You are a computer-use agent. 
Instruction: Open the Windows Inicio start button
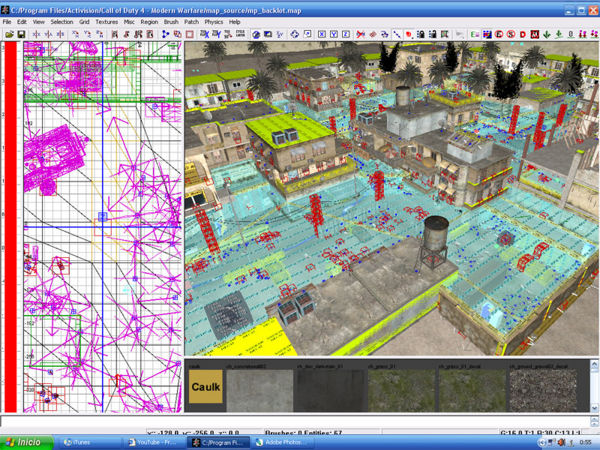tap(26, 442)
